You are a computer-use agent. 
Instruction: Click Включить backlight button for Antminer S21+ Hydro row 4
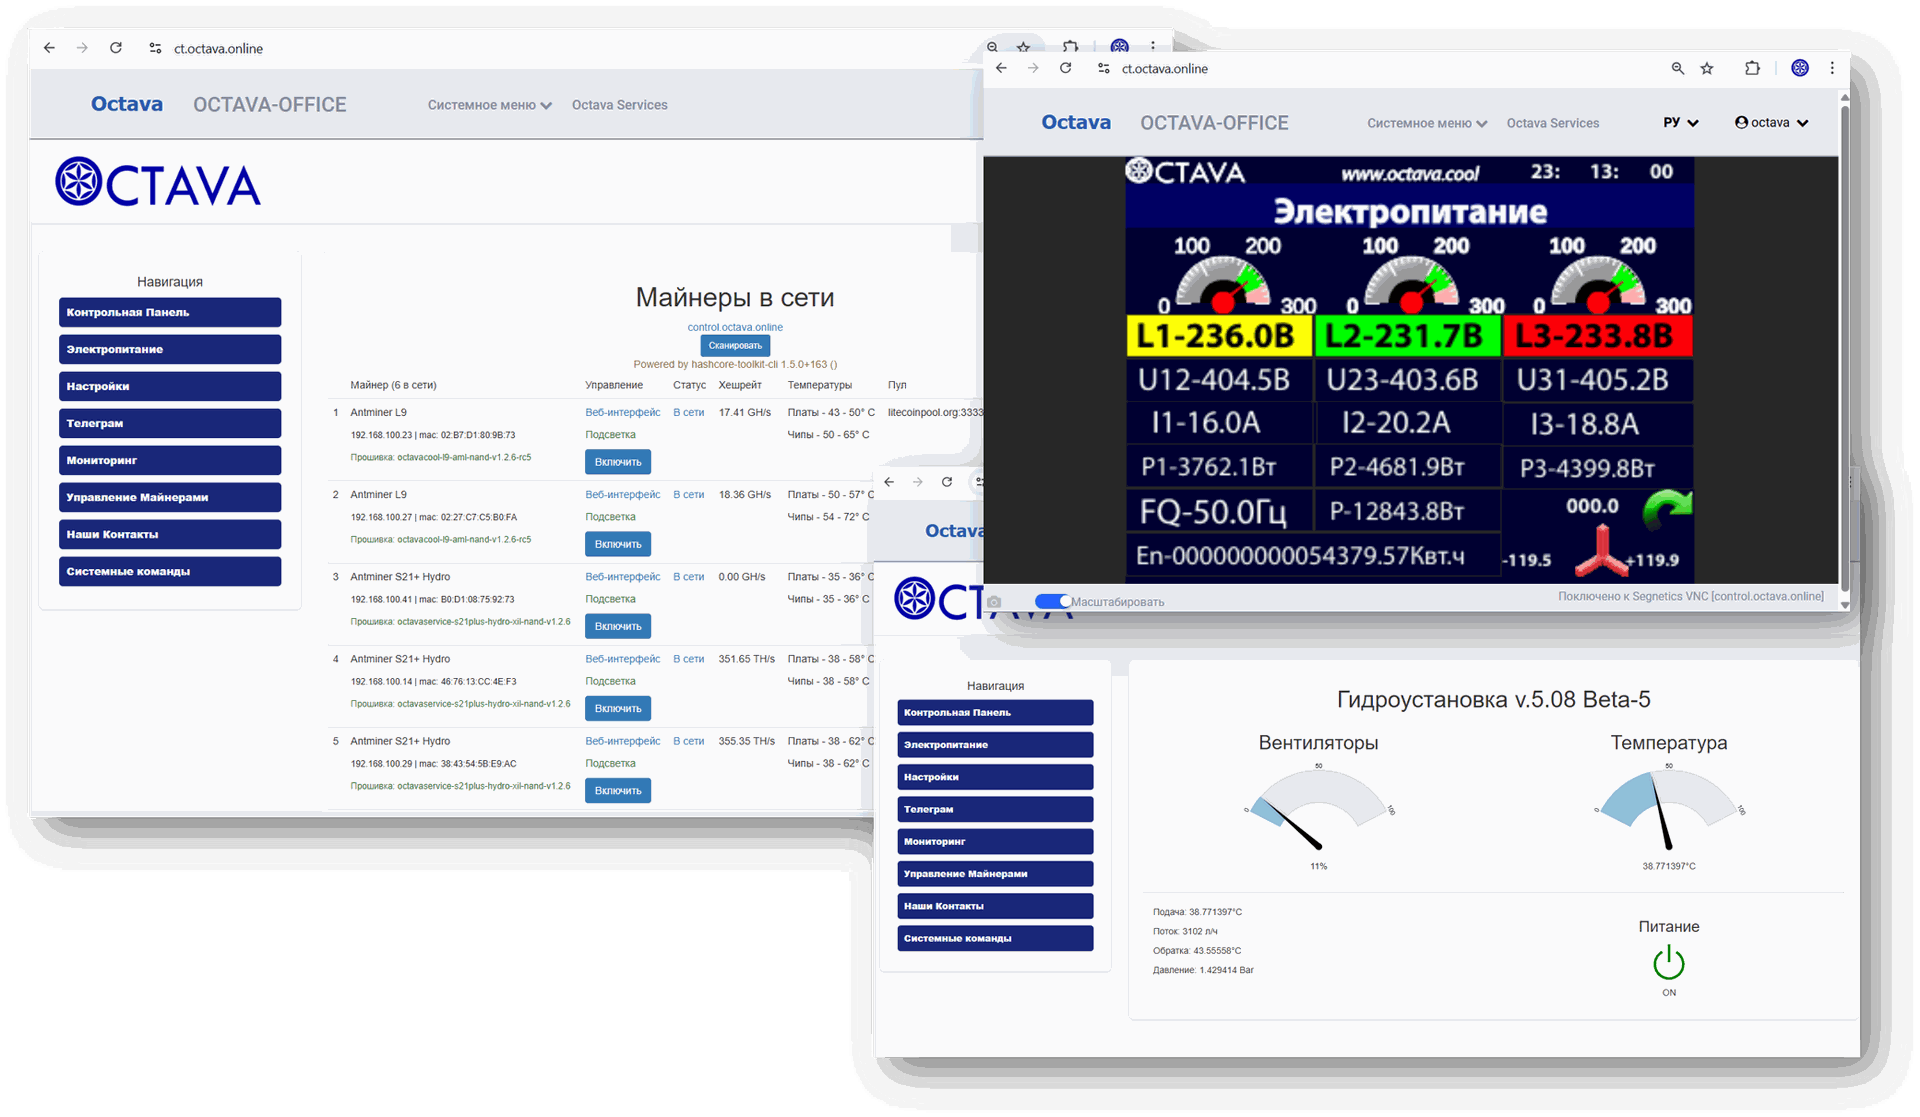click(618, 708)
